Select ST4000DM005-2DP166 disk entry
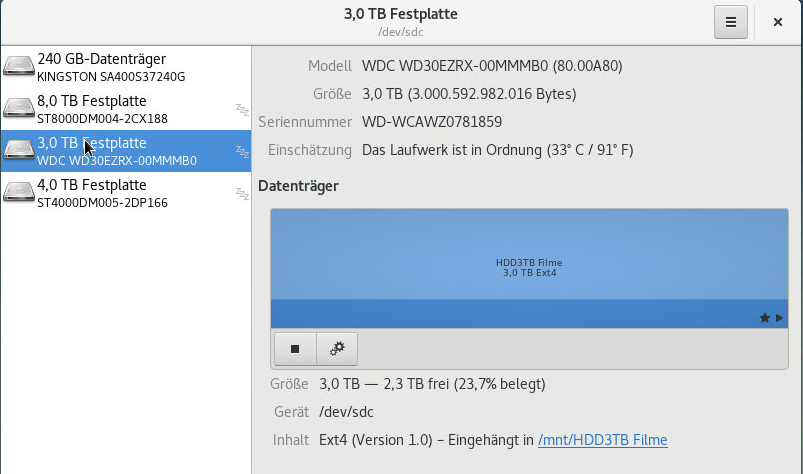This screenshot has height=474, width=803. [x=126, y=193]
